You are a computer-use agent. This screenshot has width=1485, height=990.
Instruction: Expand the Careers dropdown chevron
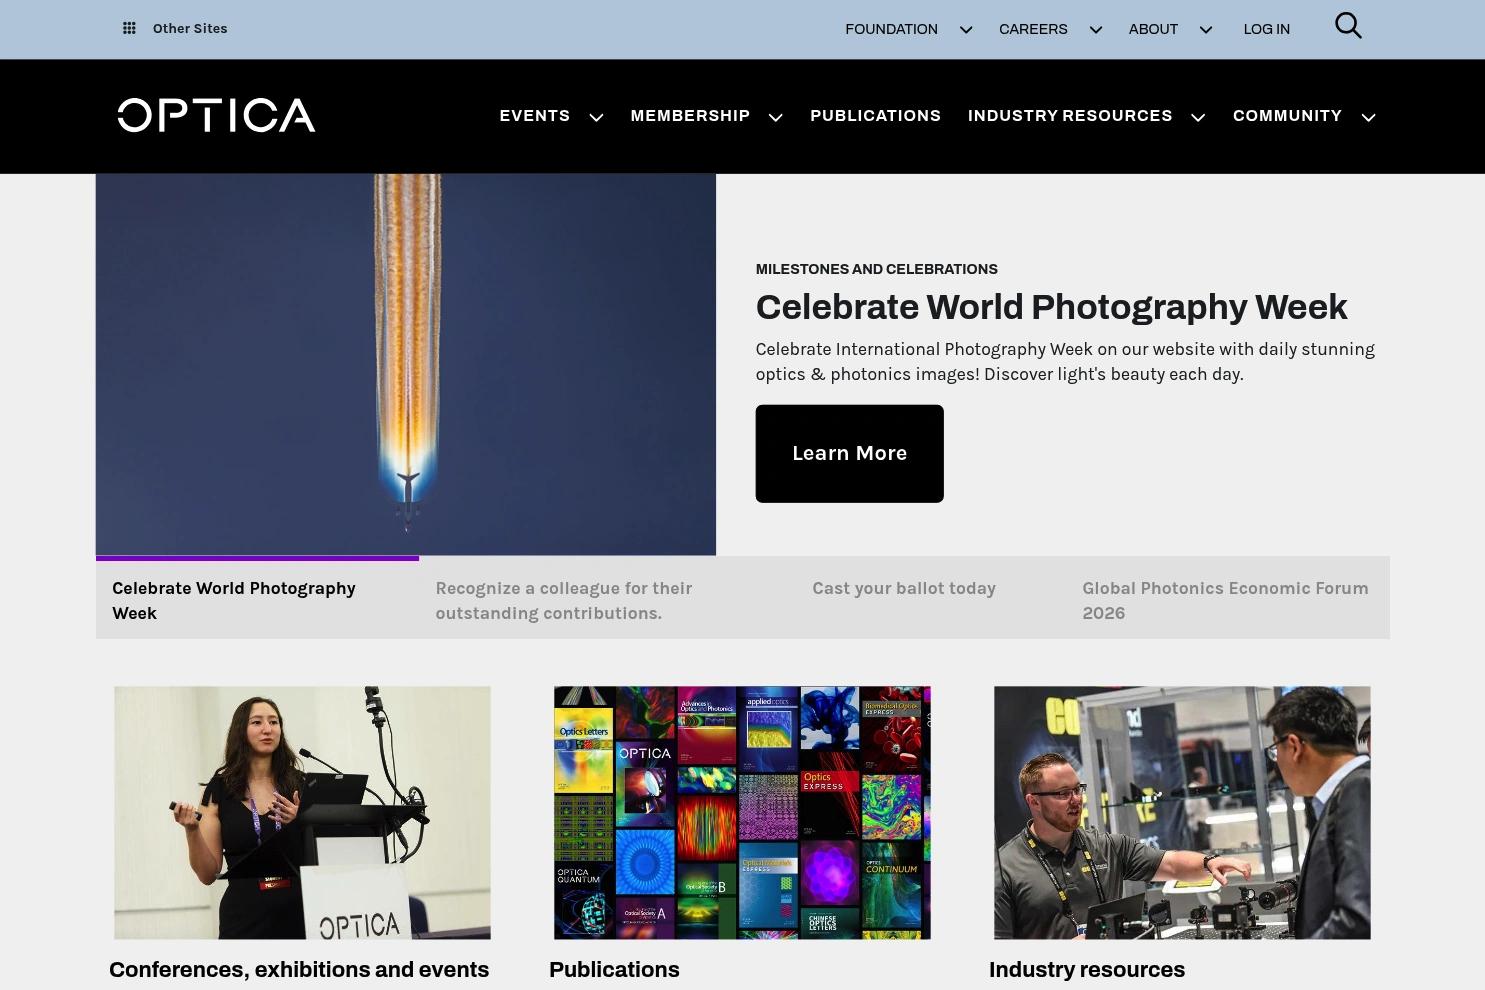click(1096, 30)
